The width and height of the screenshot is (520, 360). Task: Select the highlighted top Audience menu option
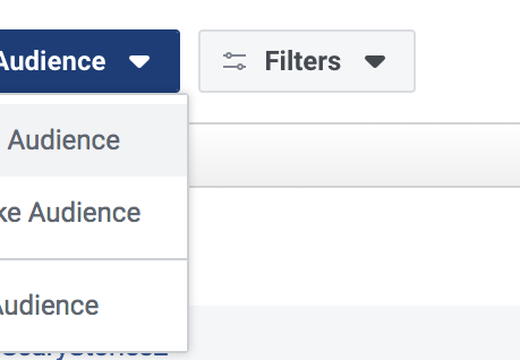(x=93, y=140)
